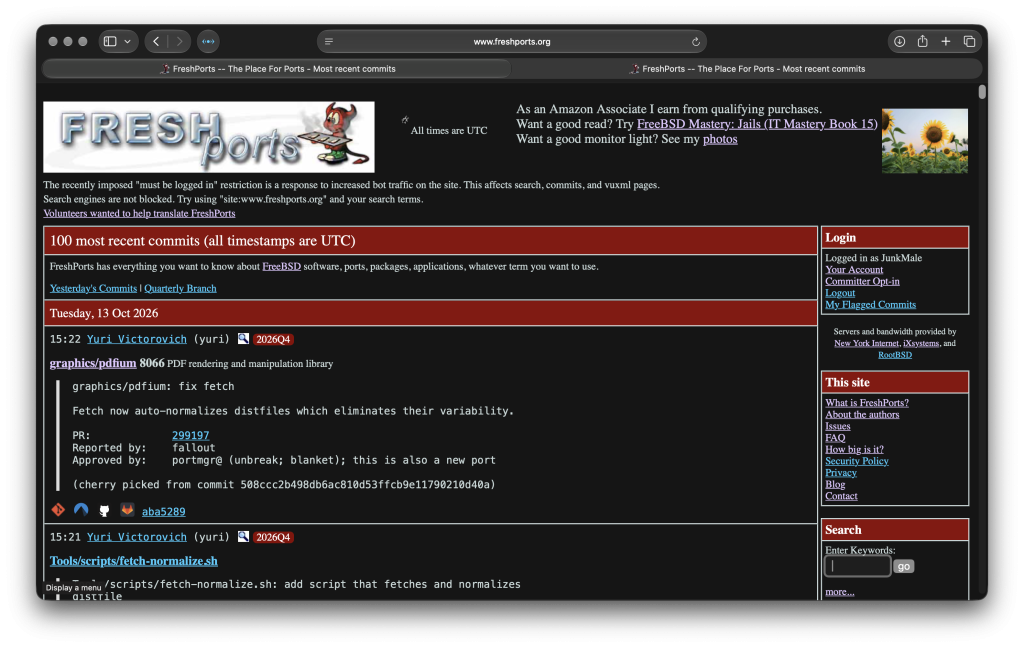This screenshot has height=648, width=1024.
Task: Open the Issues link
Action: (x=838, y=426)
